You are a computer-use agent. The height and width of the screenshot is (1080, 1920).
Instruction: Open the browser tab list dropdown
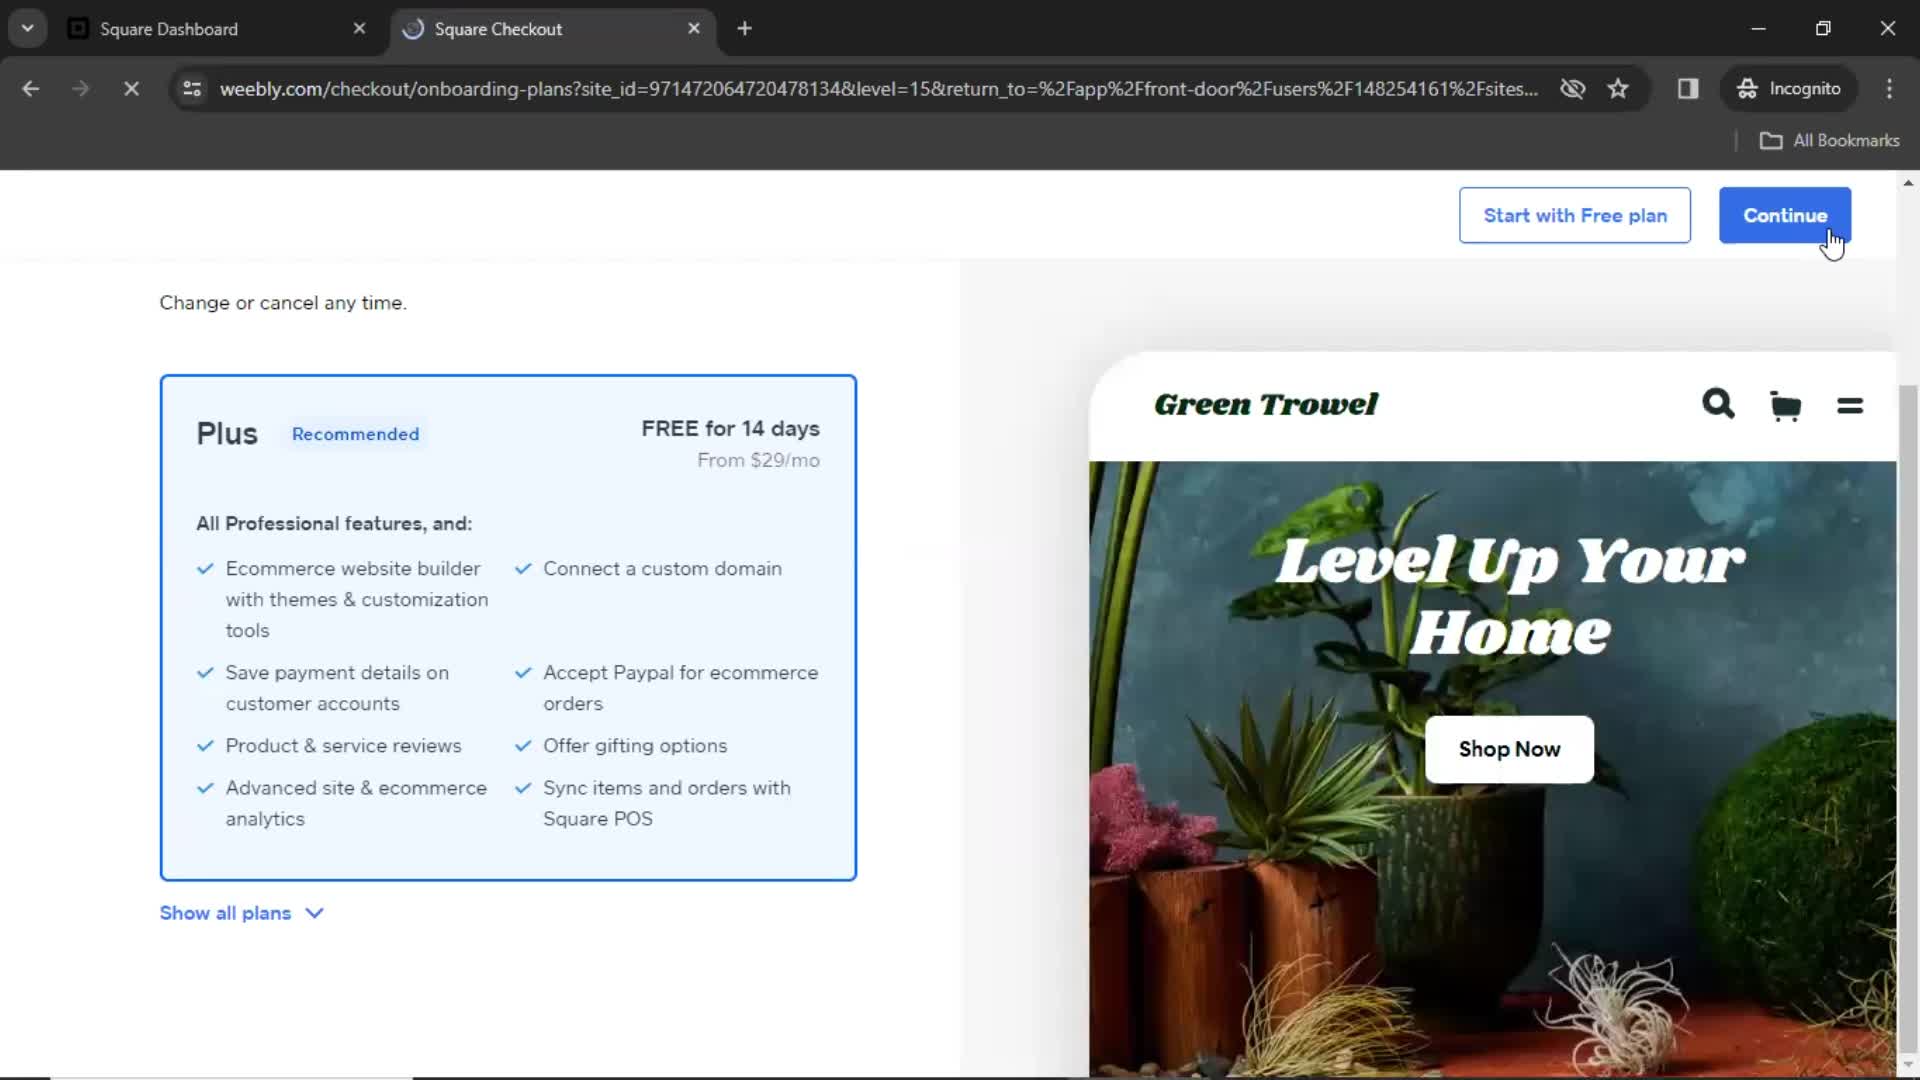coord(28,28)
